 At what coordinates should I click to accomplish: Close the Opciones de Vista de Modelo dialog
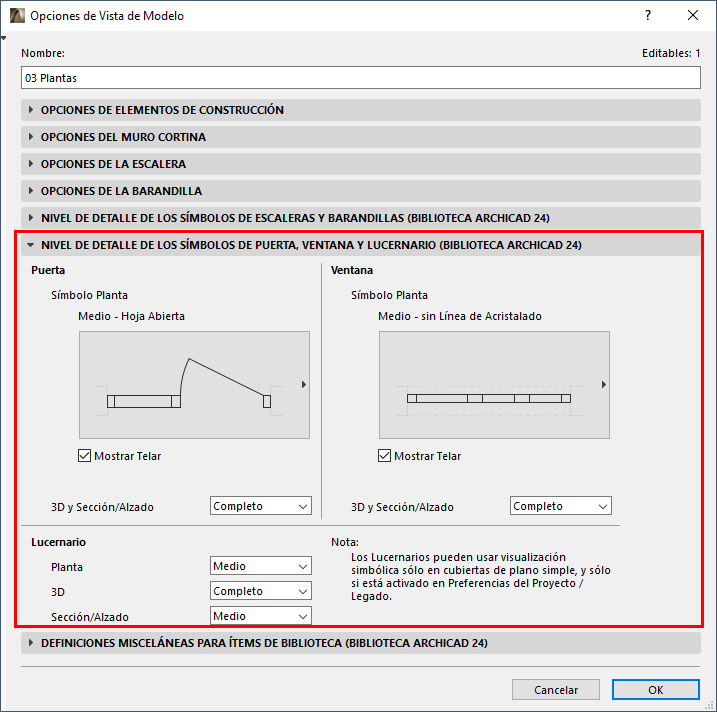pos(693,15)
